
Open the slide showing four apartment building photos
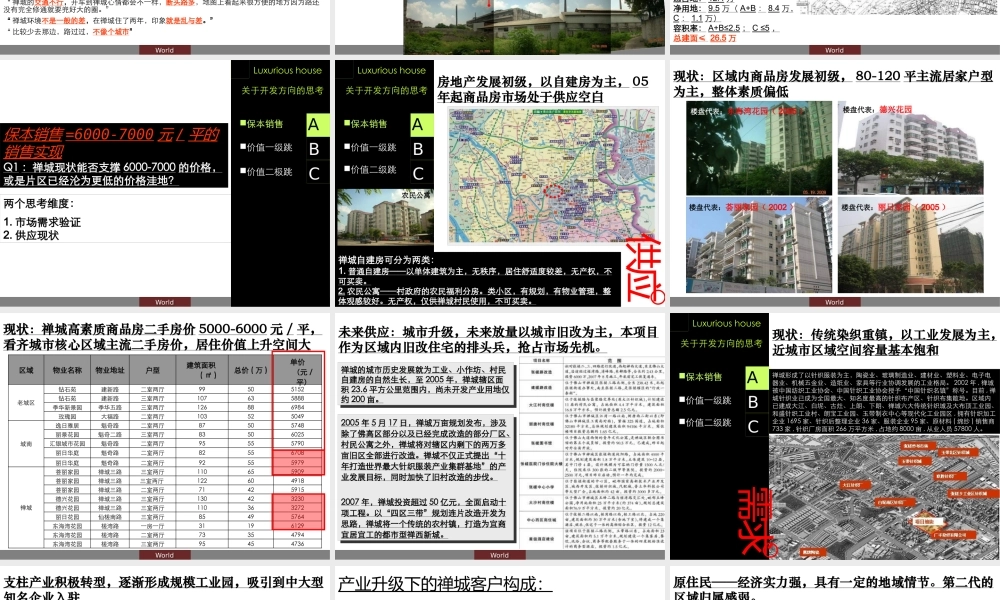tap(834, 183)
